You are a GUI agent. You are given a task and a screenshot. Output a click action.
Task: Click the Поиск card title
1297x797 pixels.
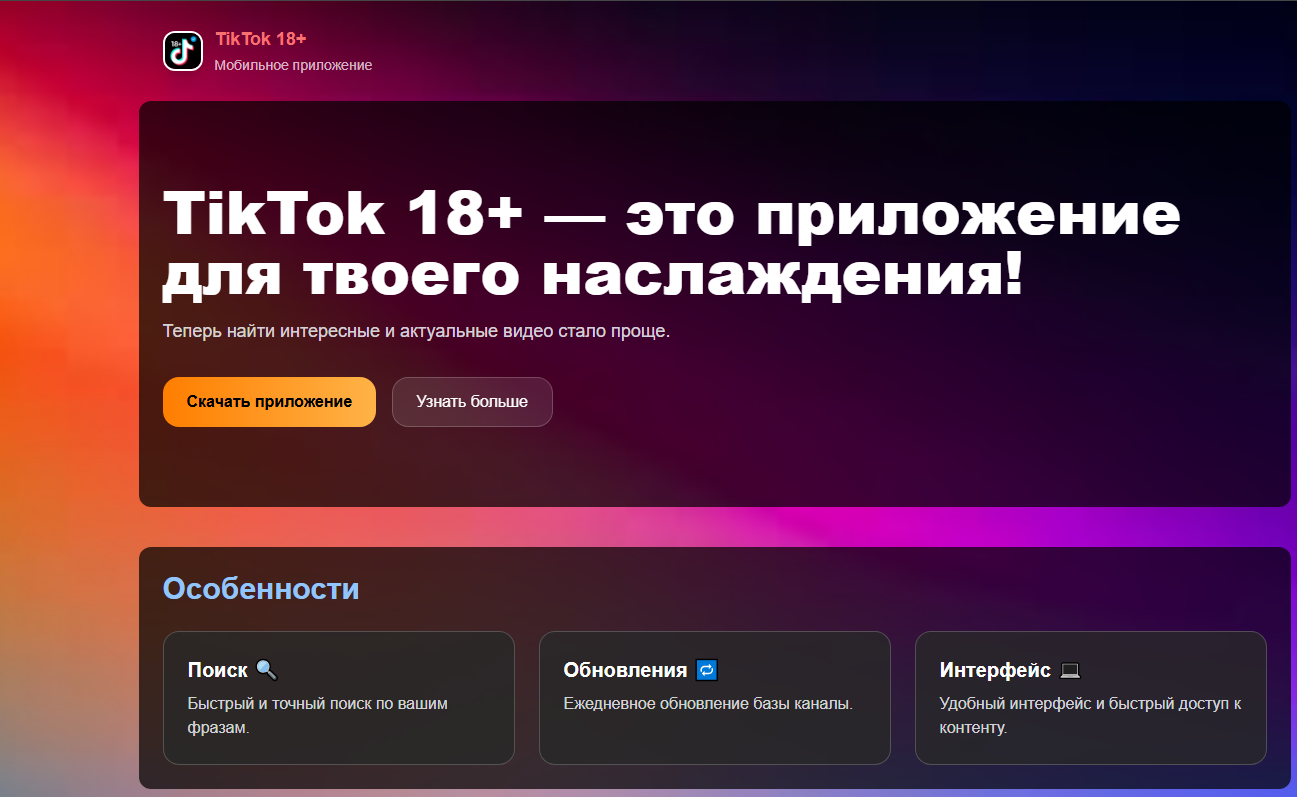(x=217, y=670)
